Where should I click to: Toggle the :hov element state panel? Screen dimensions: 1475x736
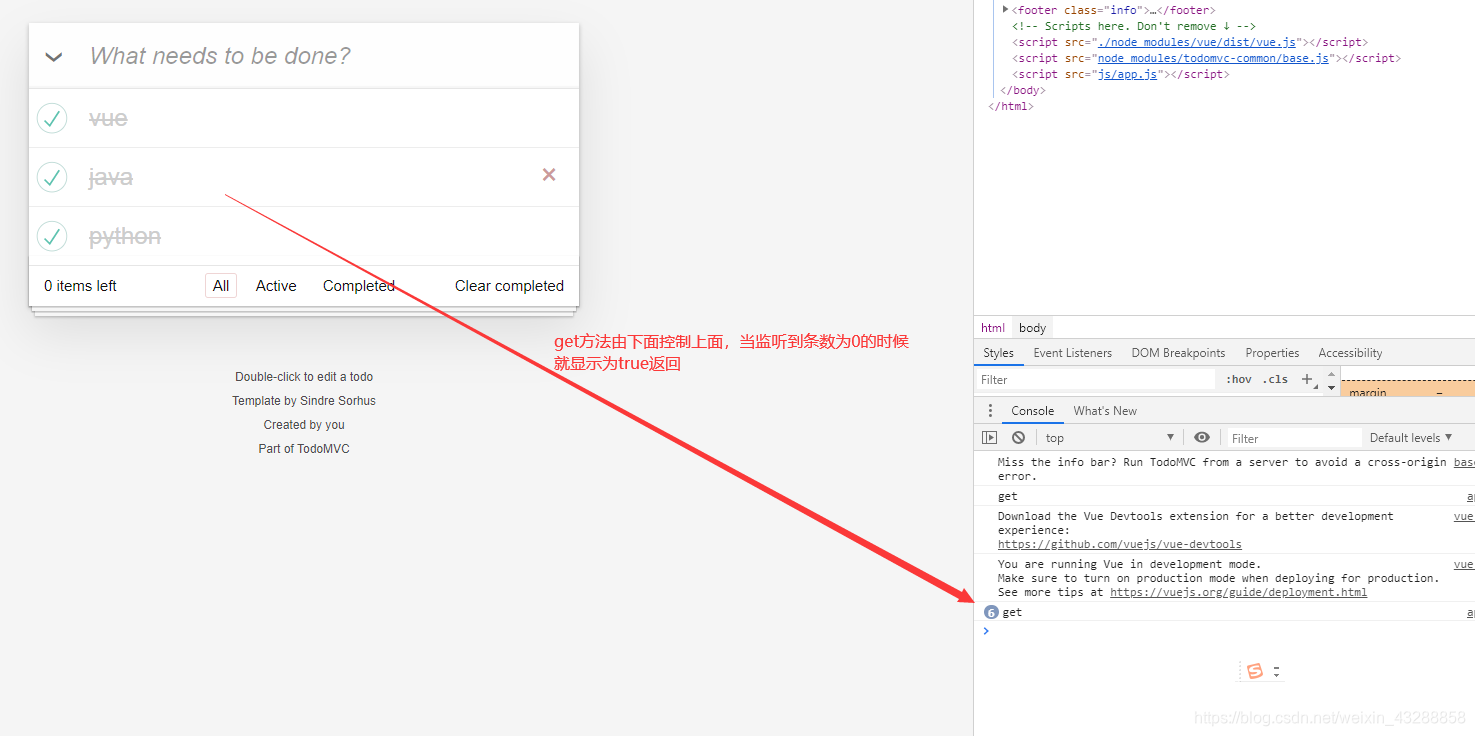[1239, 380]
